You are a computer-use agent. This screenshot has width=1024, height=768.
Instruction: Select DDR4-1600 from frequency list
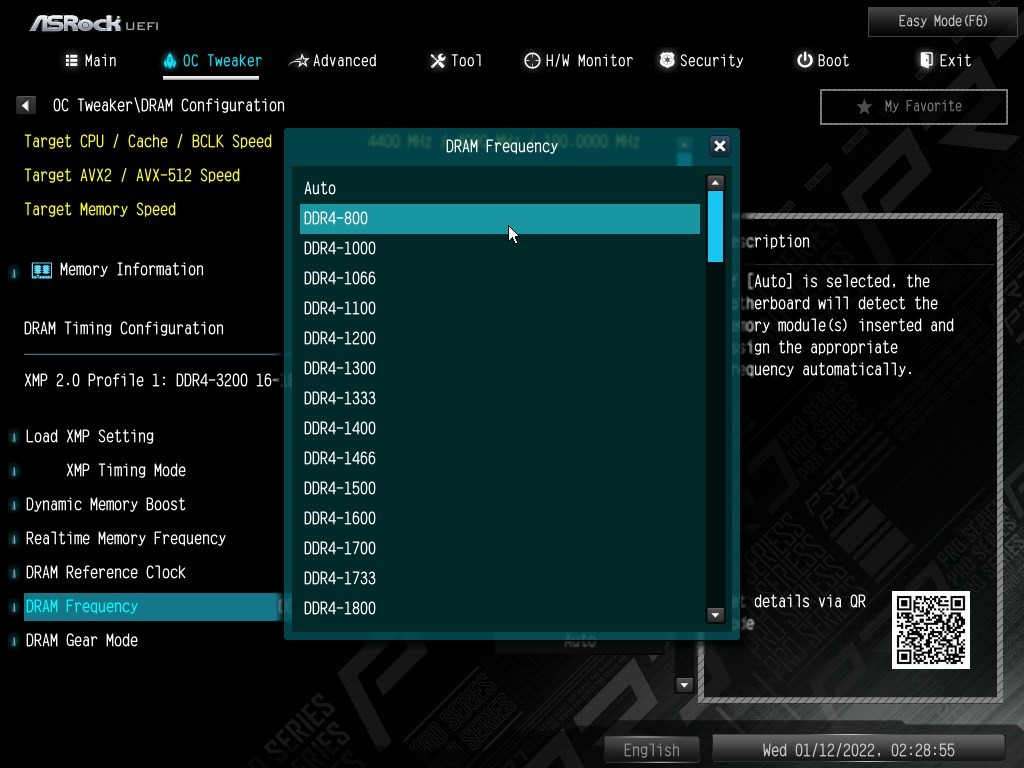pyautogui.click(x=340, y=518)
